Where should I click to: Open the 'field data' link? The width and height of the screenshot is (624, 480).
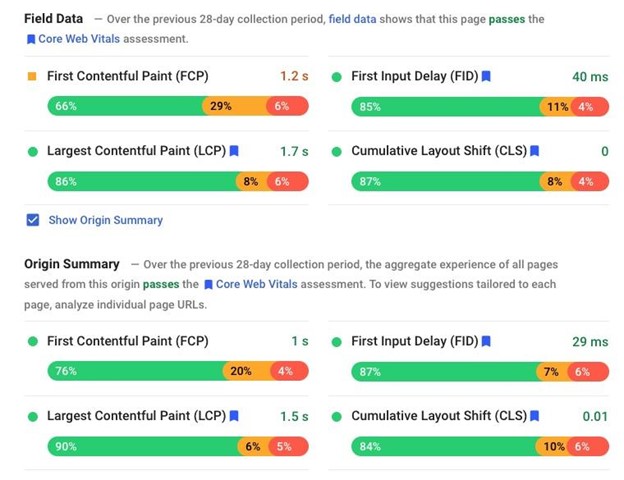356,20
